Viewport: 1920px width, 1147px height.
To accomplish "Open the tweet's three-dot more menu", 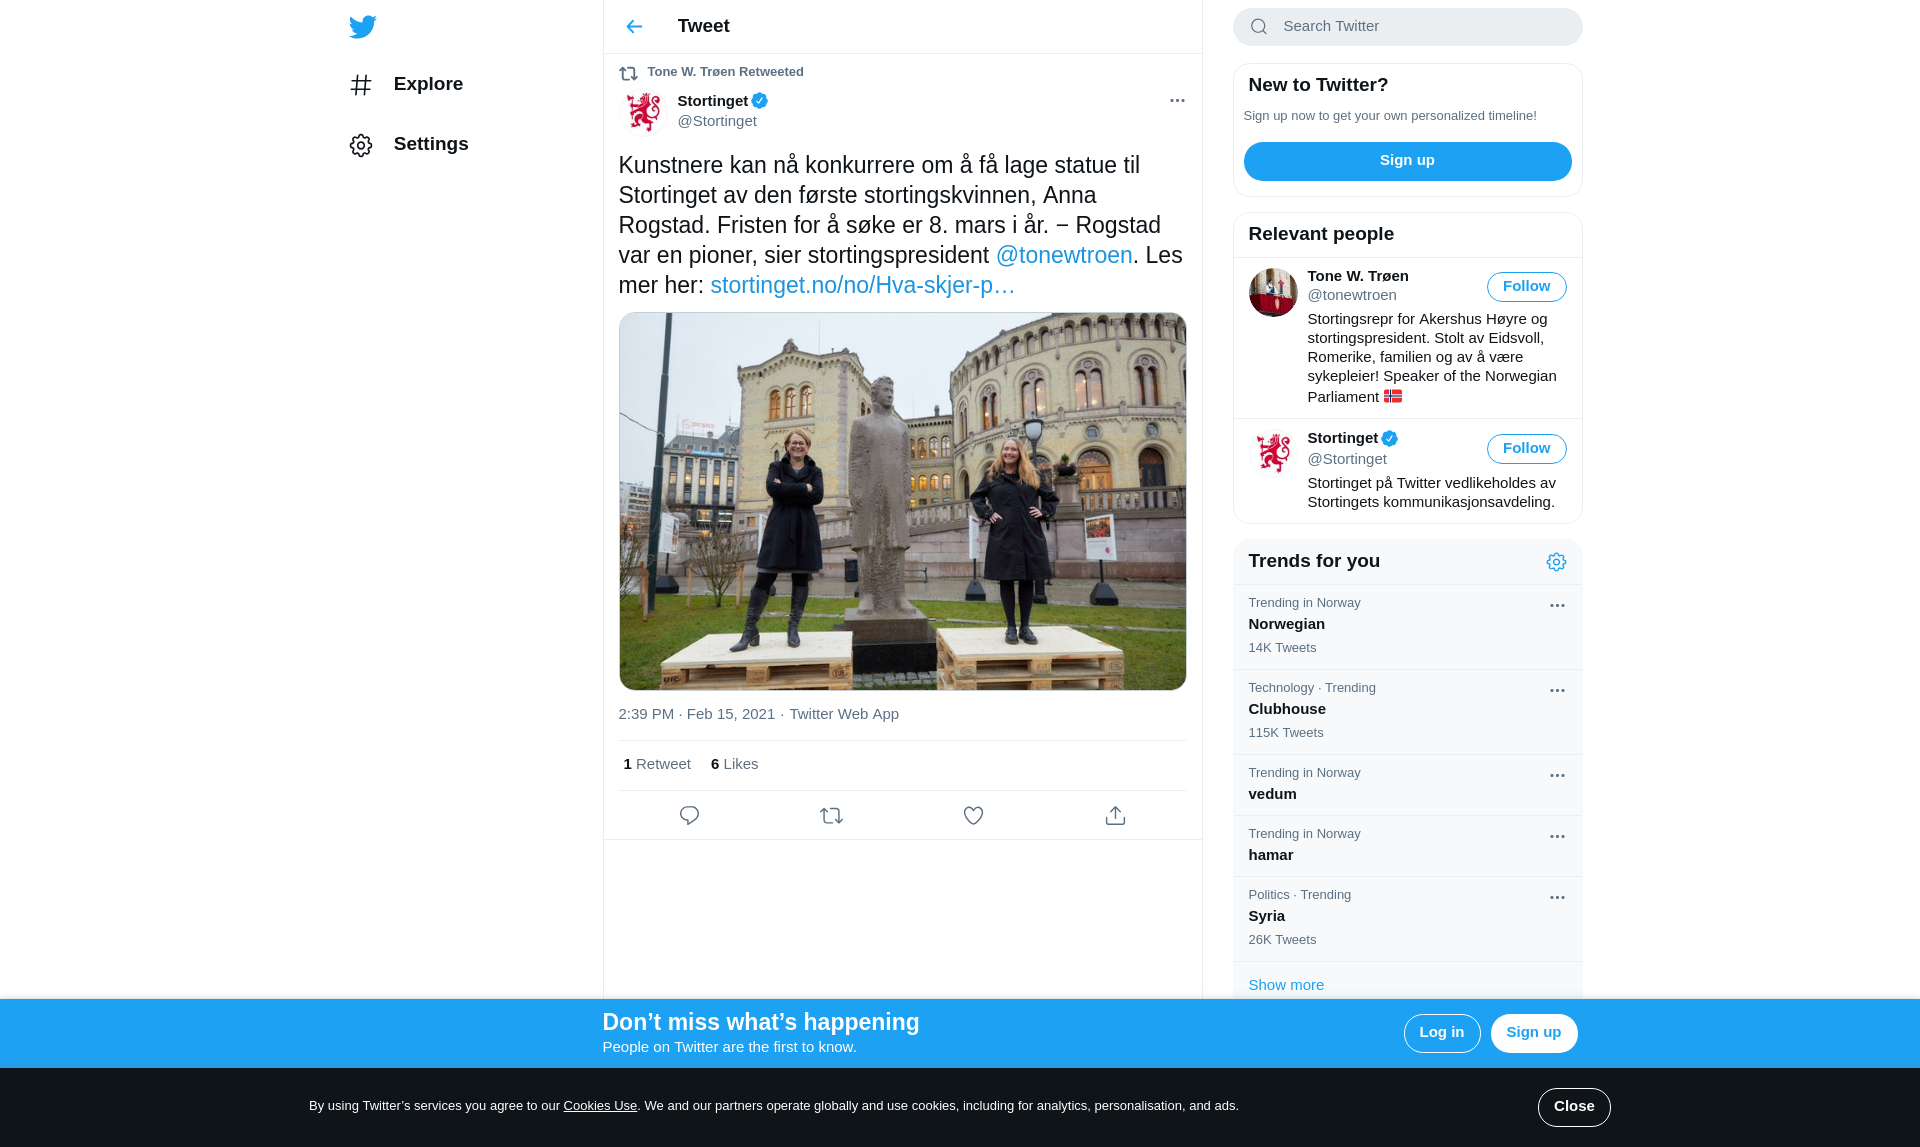I will (x=1177, y=101).
